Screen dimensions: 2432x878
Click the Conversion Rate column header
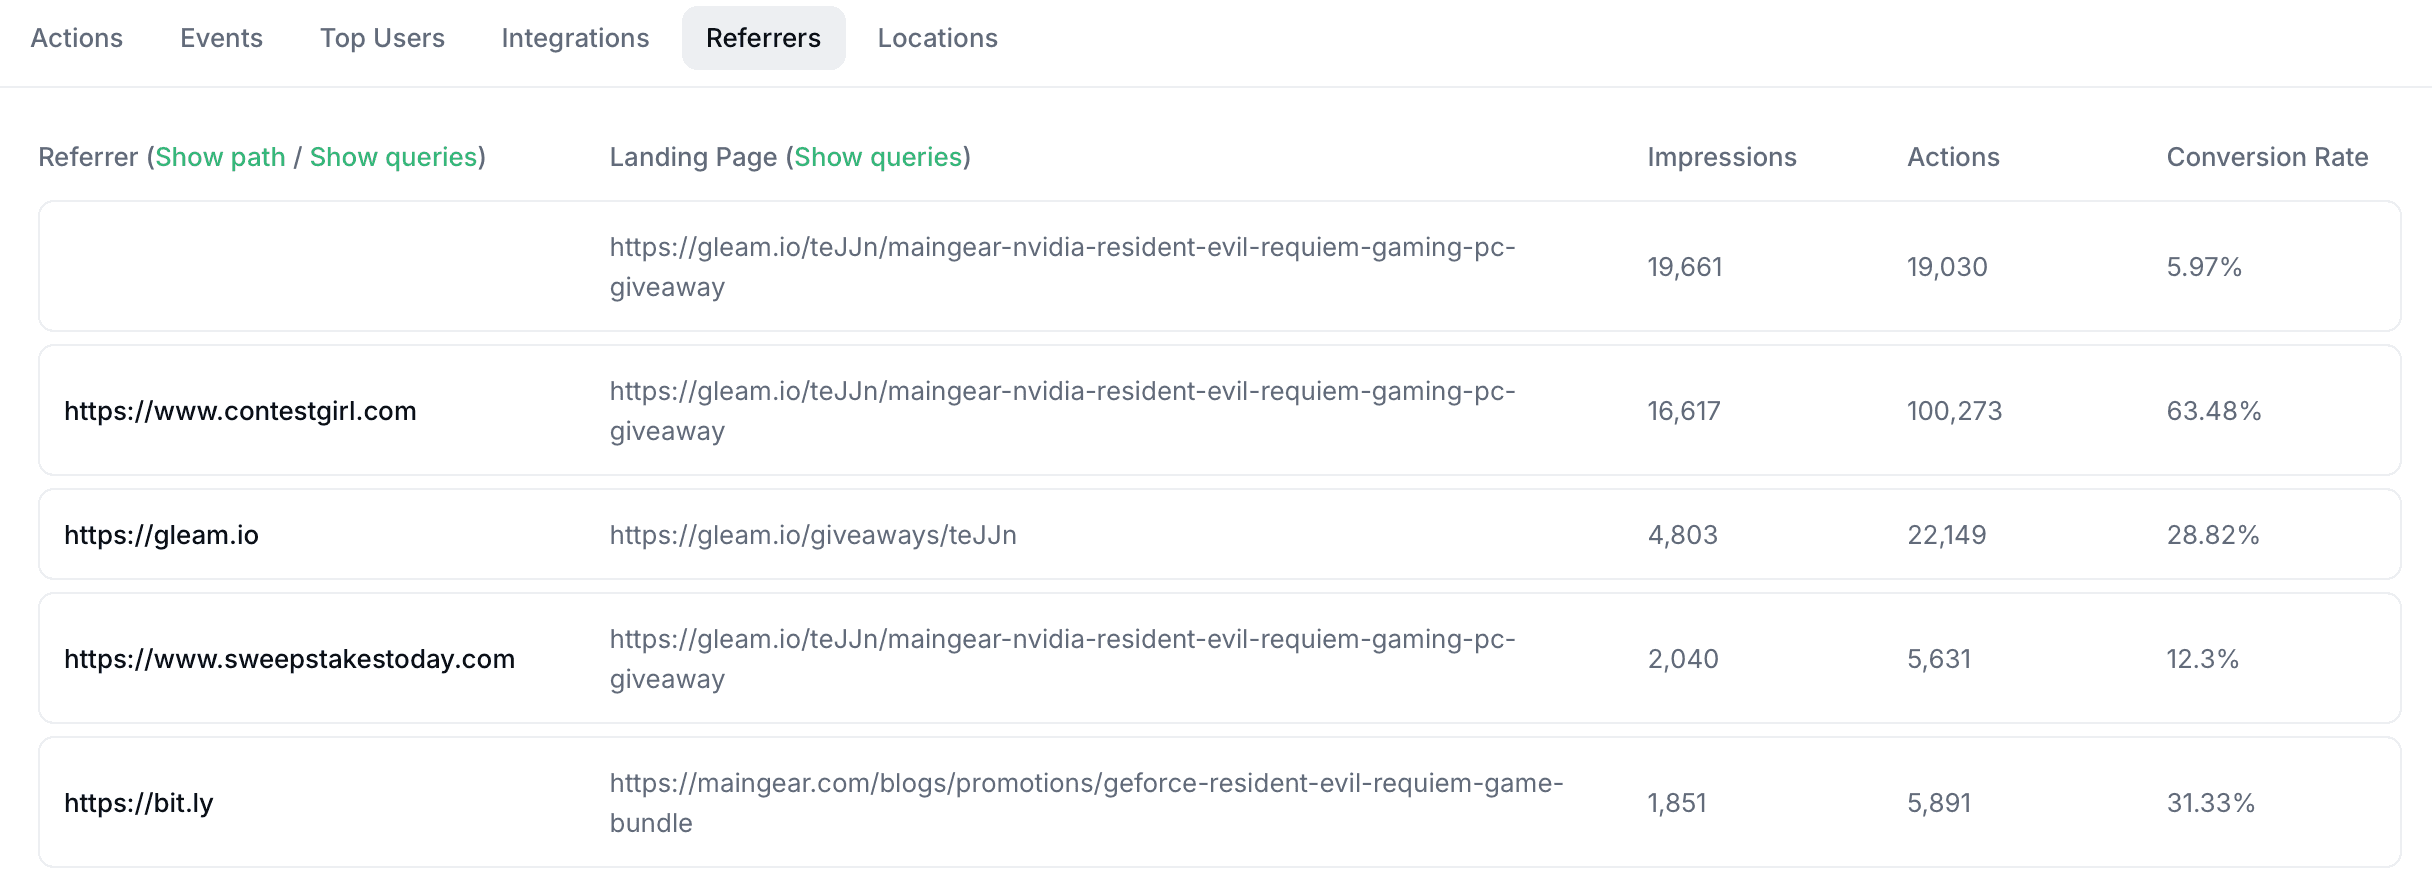coord(2267,157)
